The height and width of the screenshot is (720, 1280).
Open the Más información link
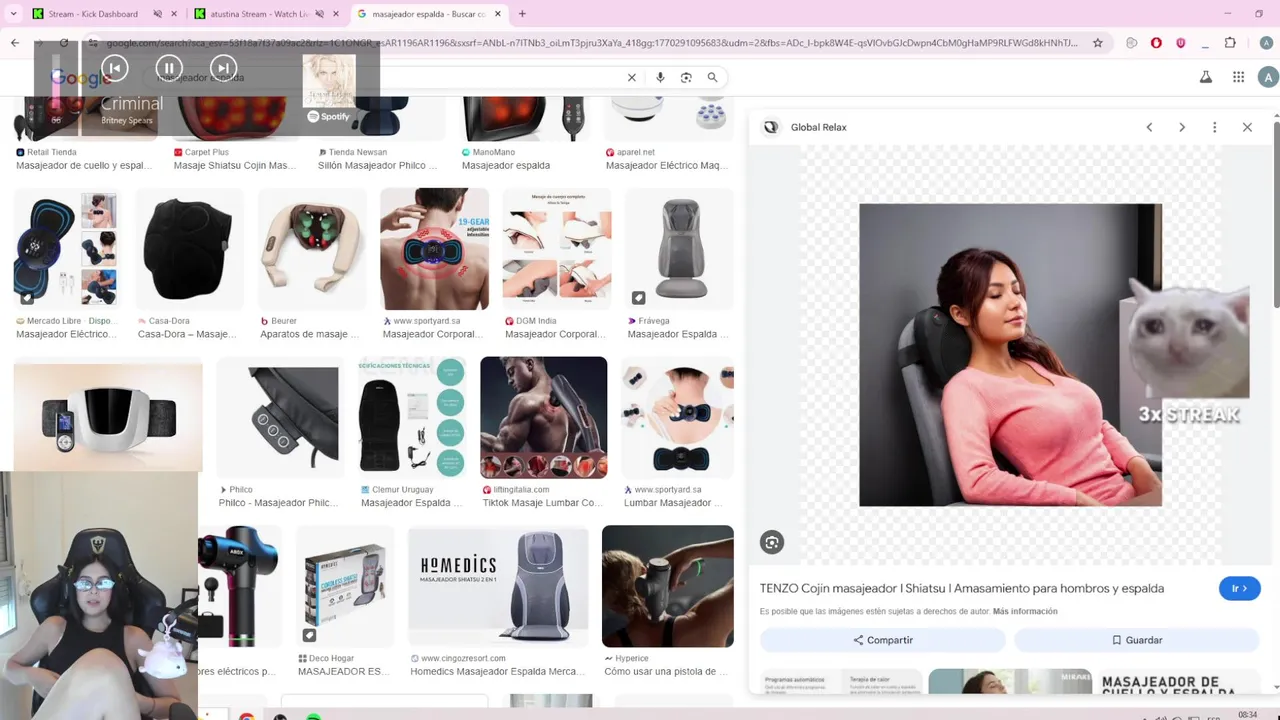pyautogui.click(x=1025, y=611)
